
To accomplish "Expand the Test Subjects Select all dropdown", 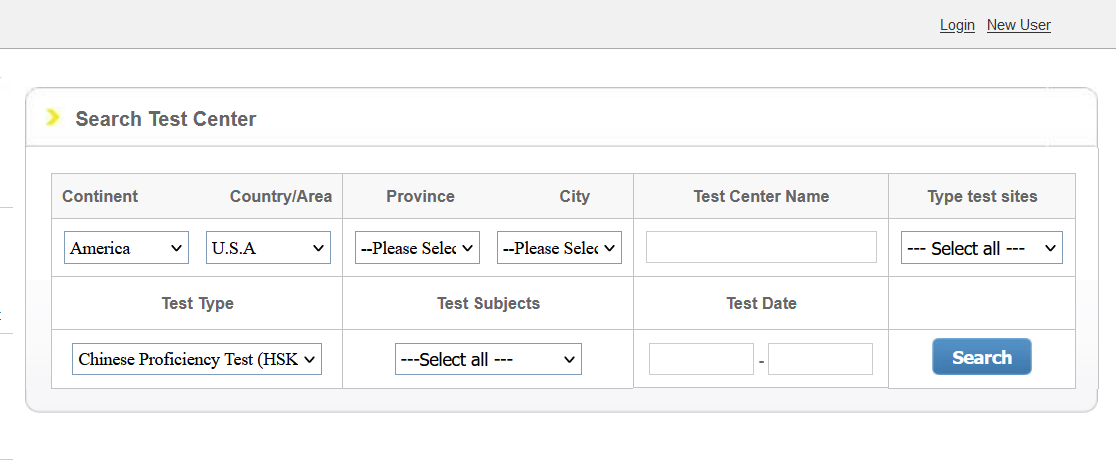I will [x=488, y=359].
